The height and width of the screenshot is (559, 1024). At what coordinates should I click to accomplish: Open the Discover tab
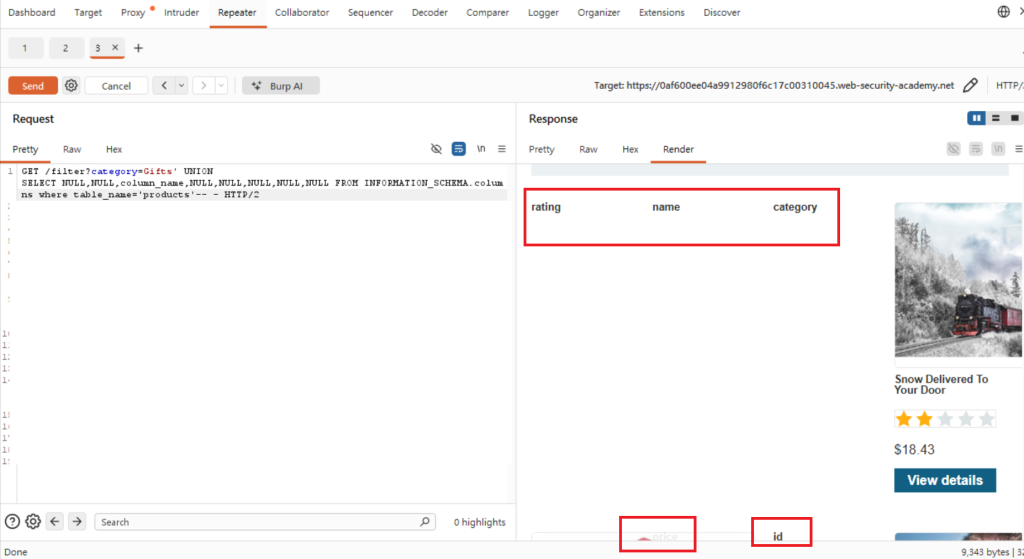pyautogui.click(x=722, y=12)
